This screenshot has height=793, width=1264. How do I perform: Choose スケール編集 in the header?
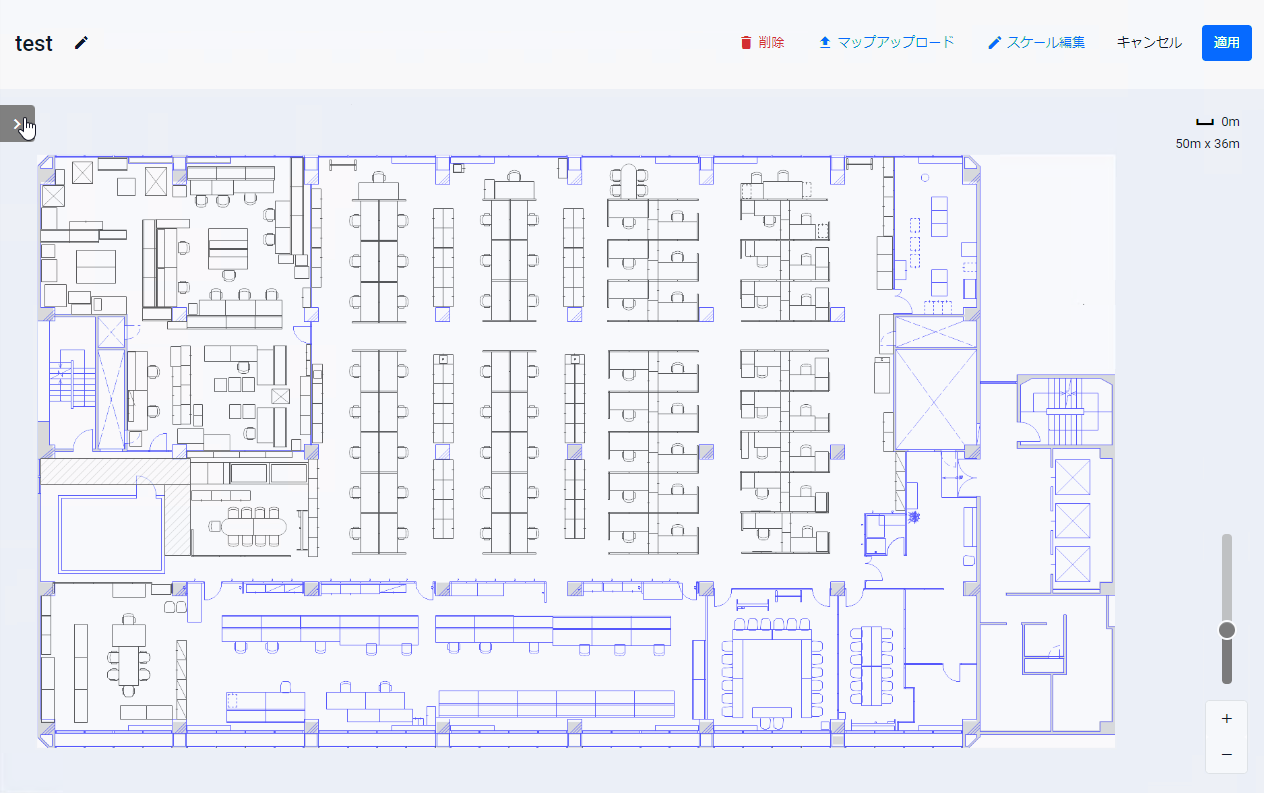point(1045,43)
